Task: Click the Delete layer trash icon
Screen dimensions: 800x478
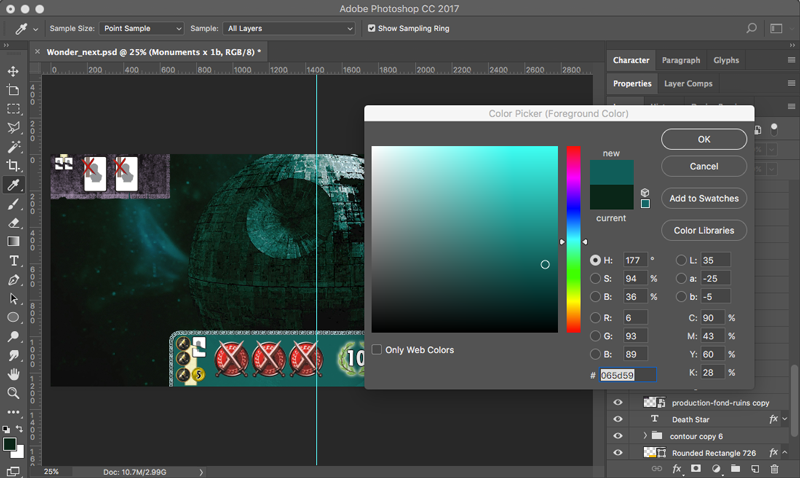Action: [774, 469]
